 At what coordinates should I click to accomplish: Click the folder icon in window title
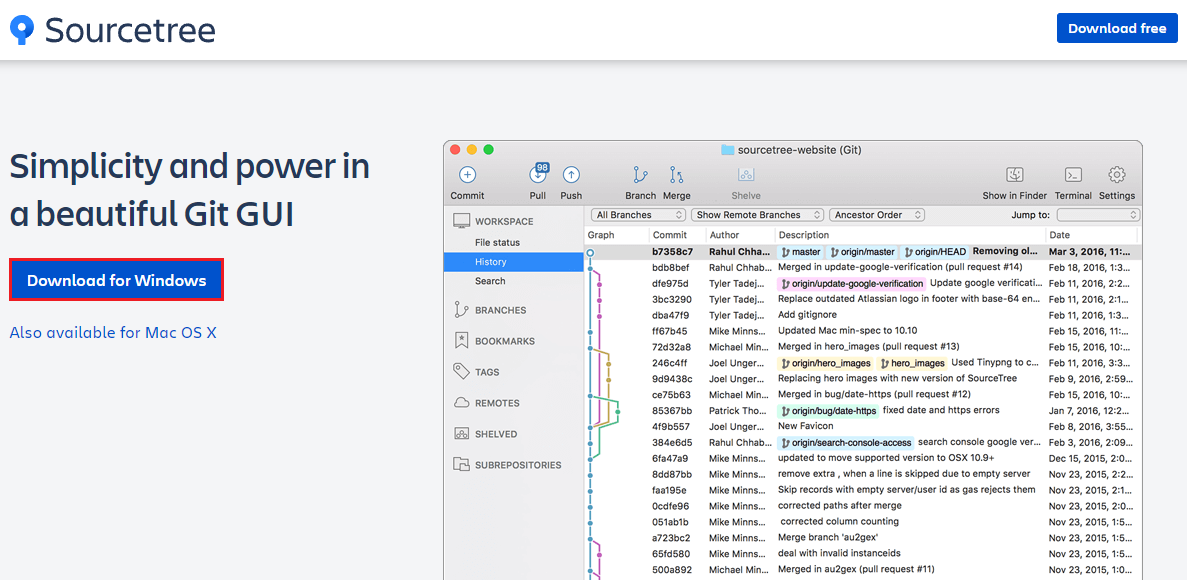point(727,149)
